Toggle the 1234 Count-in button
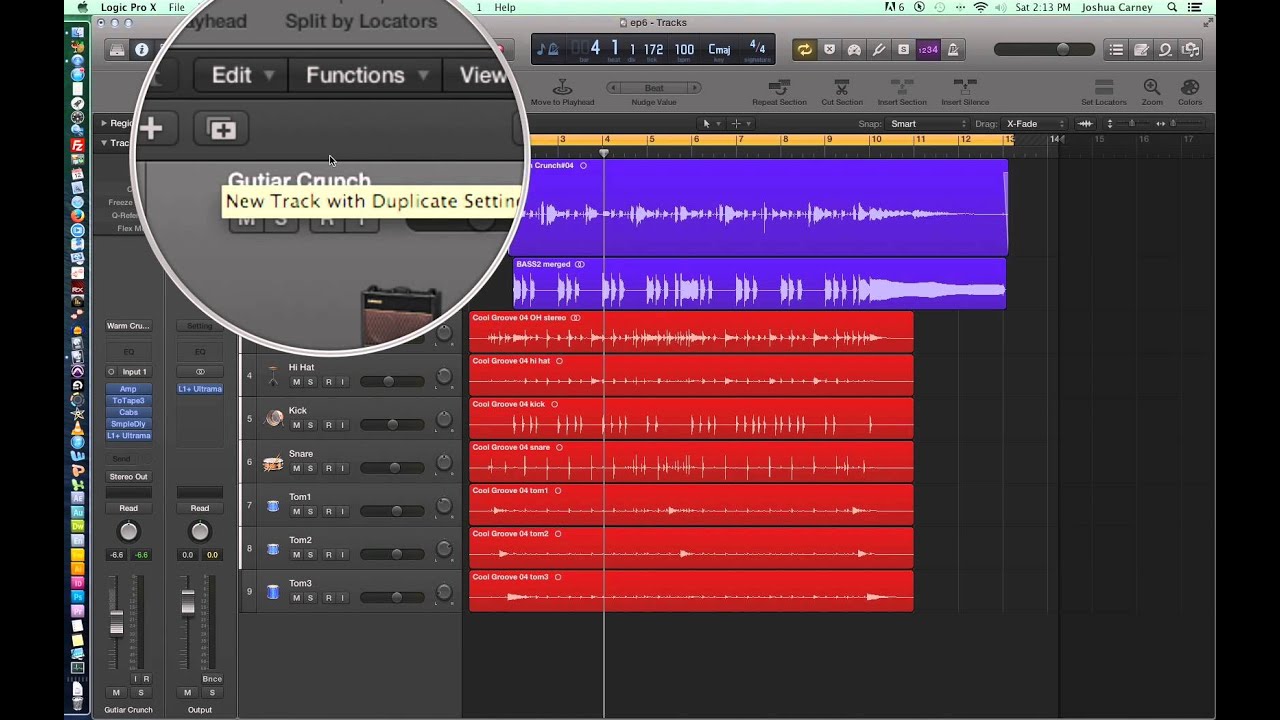 928,49
